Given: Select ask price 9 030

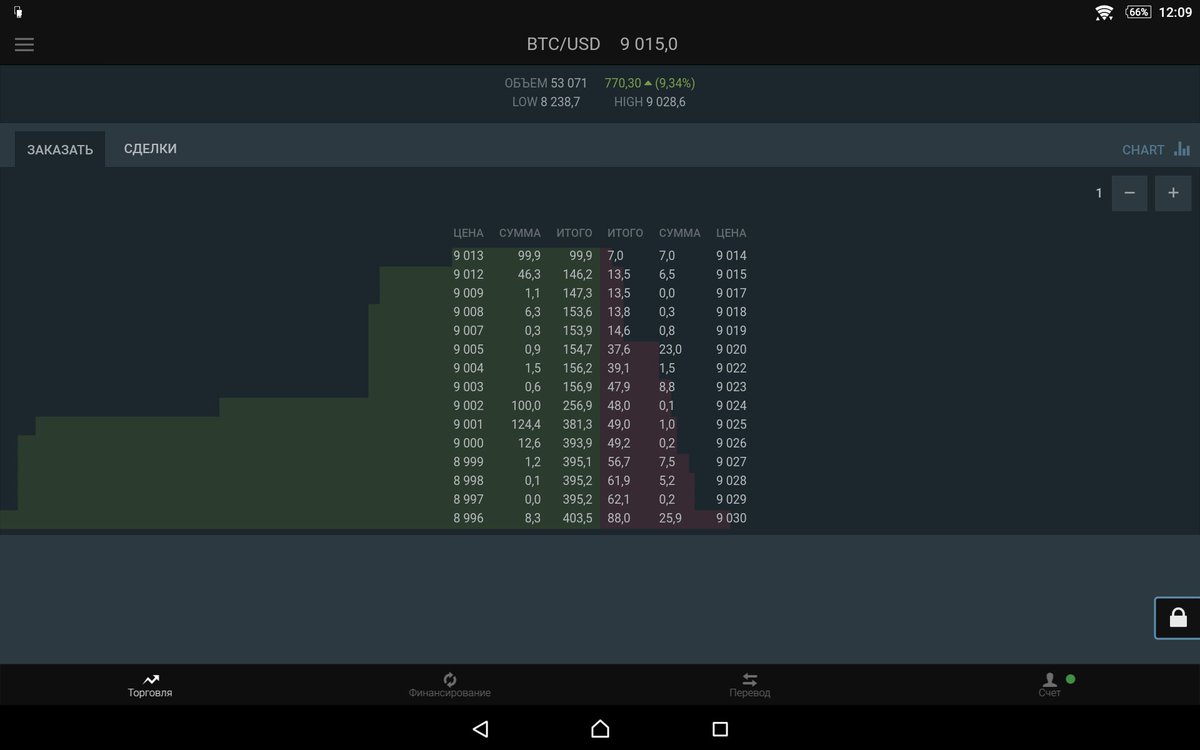Looking at the screenshot, I should 731,518.
